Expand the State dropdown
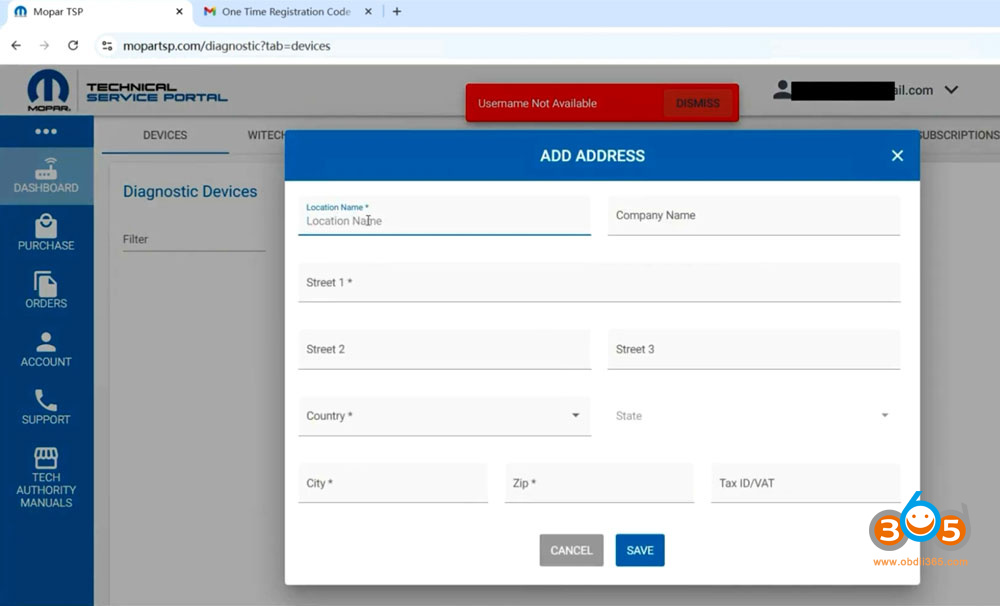The height and width of the screenshot is (606, 1000). (753, 416)
